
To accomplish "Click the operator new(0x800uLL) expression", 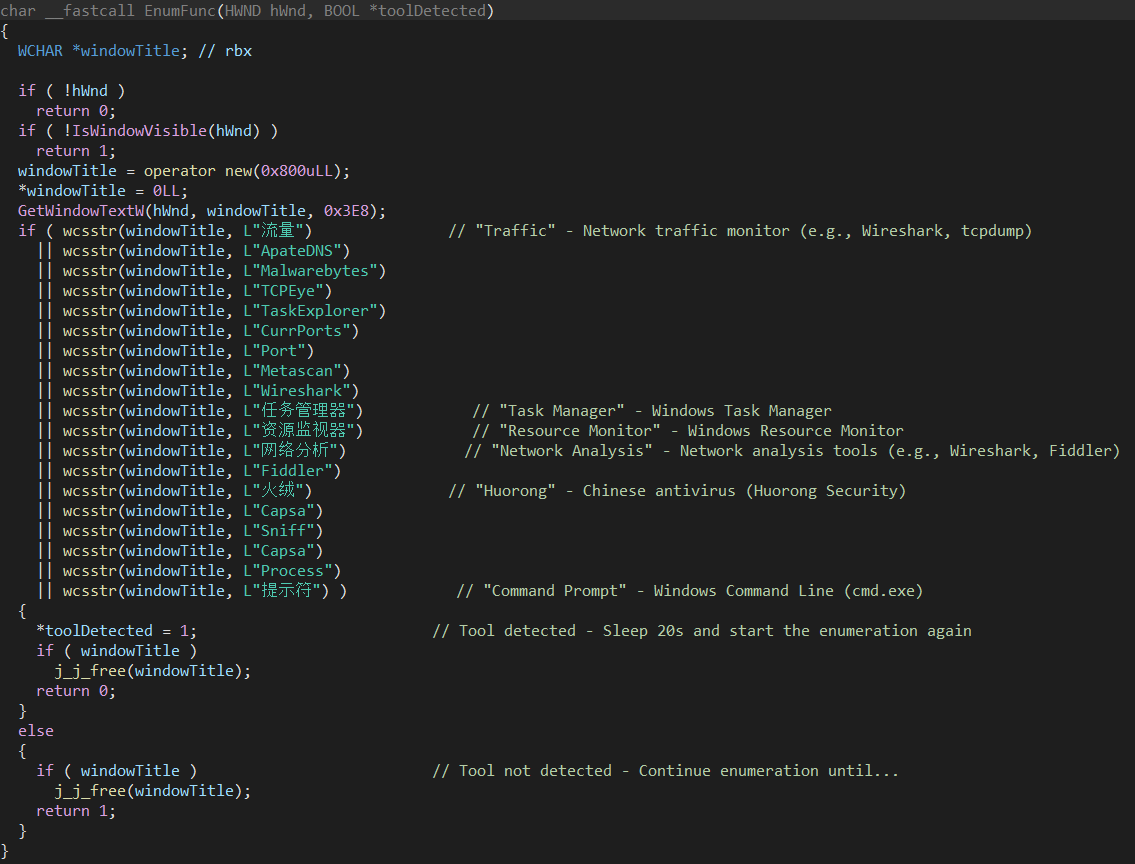I will tap(242, 171).
